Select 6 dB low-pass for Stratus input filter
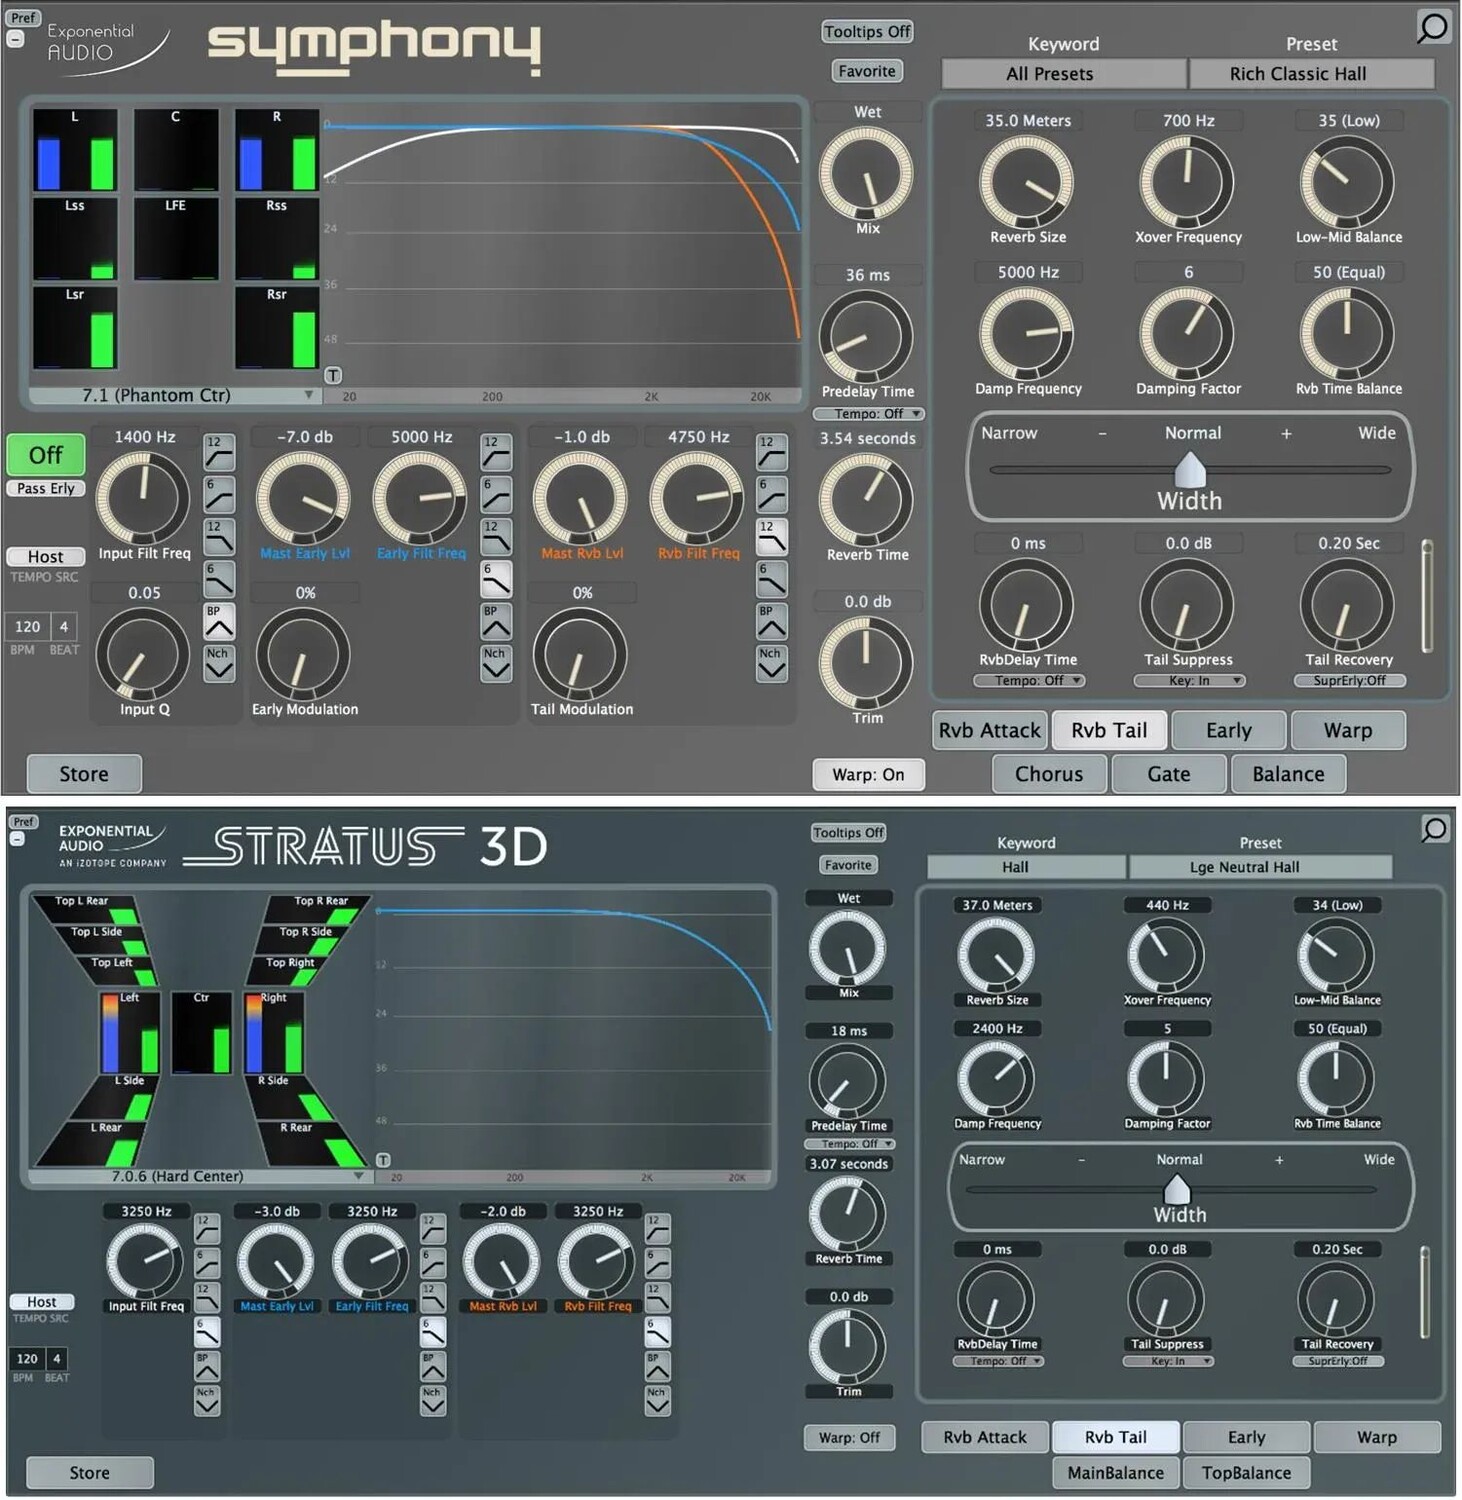 pyautogui.click(x=207, y=1332)
